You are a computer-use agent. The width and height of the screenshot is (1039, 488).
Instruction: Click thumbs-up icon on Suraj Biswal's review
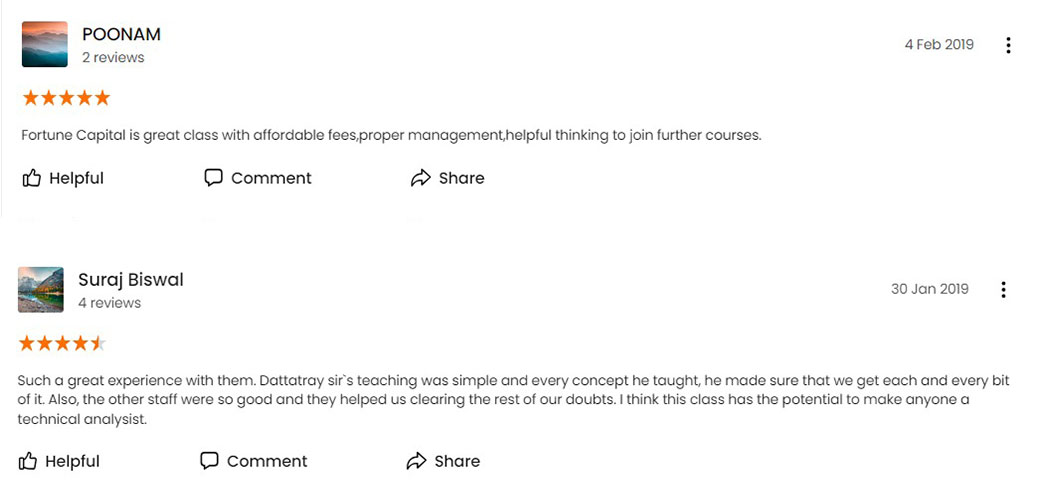27,461
